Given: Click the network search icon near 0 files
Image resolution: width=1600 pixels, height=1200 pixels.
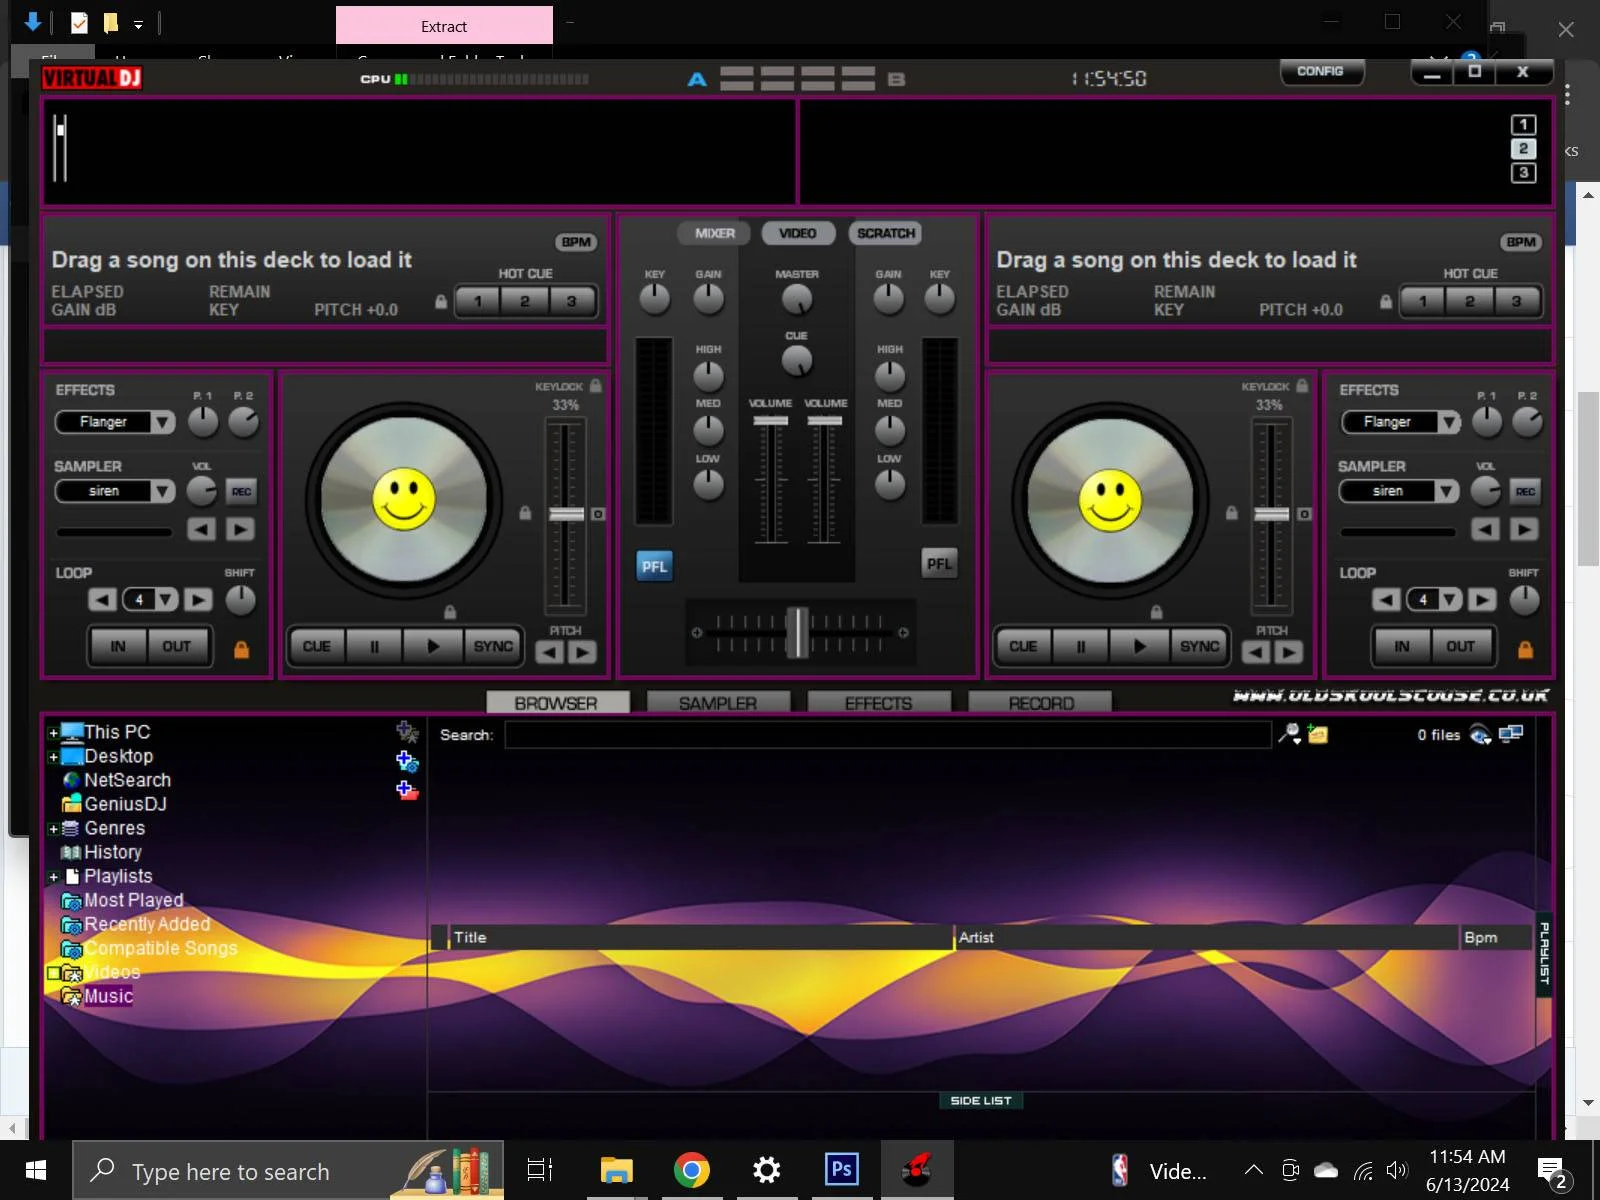Looking at the screenshot, I should [1481, 735].
